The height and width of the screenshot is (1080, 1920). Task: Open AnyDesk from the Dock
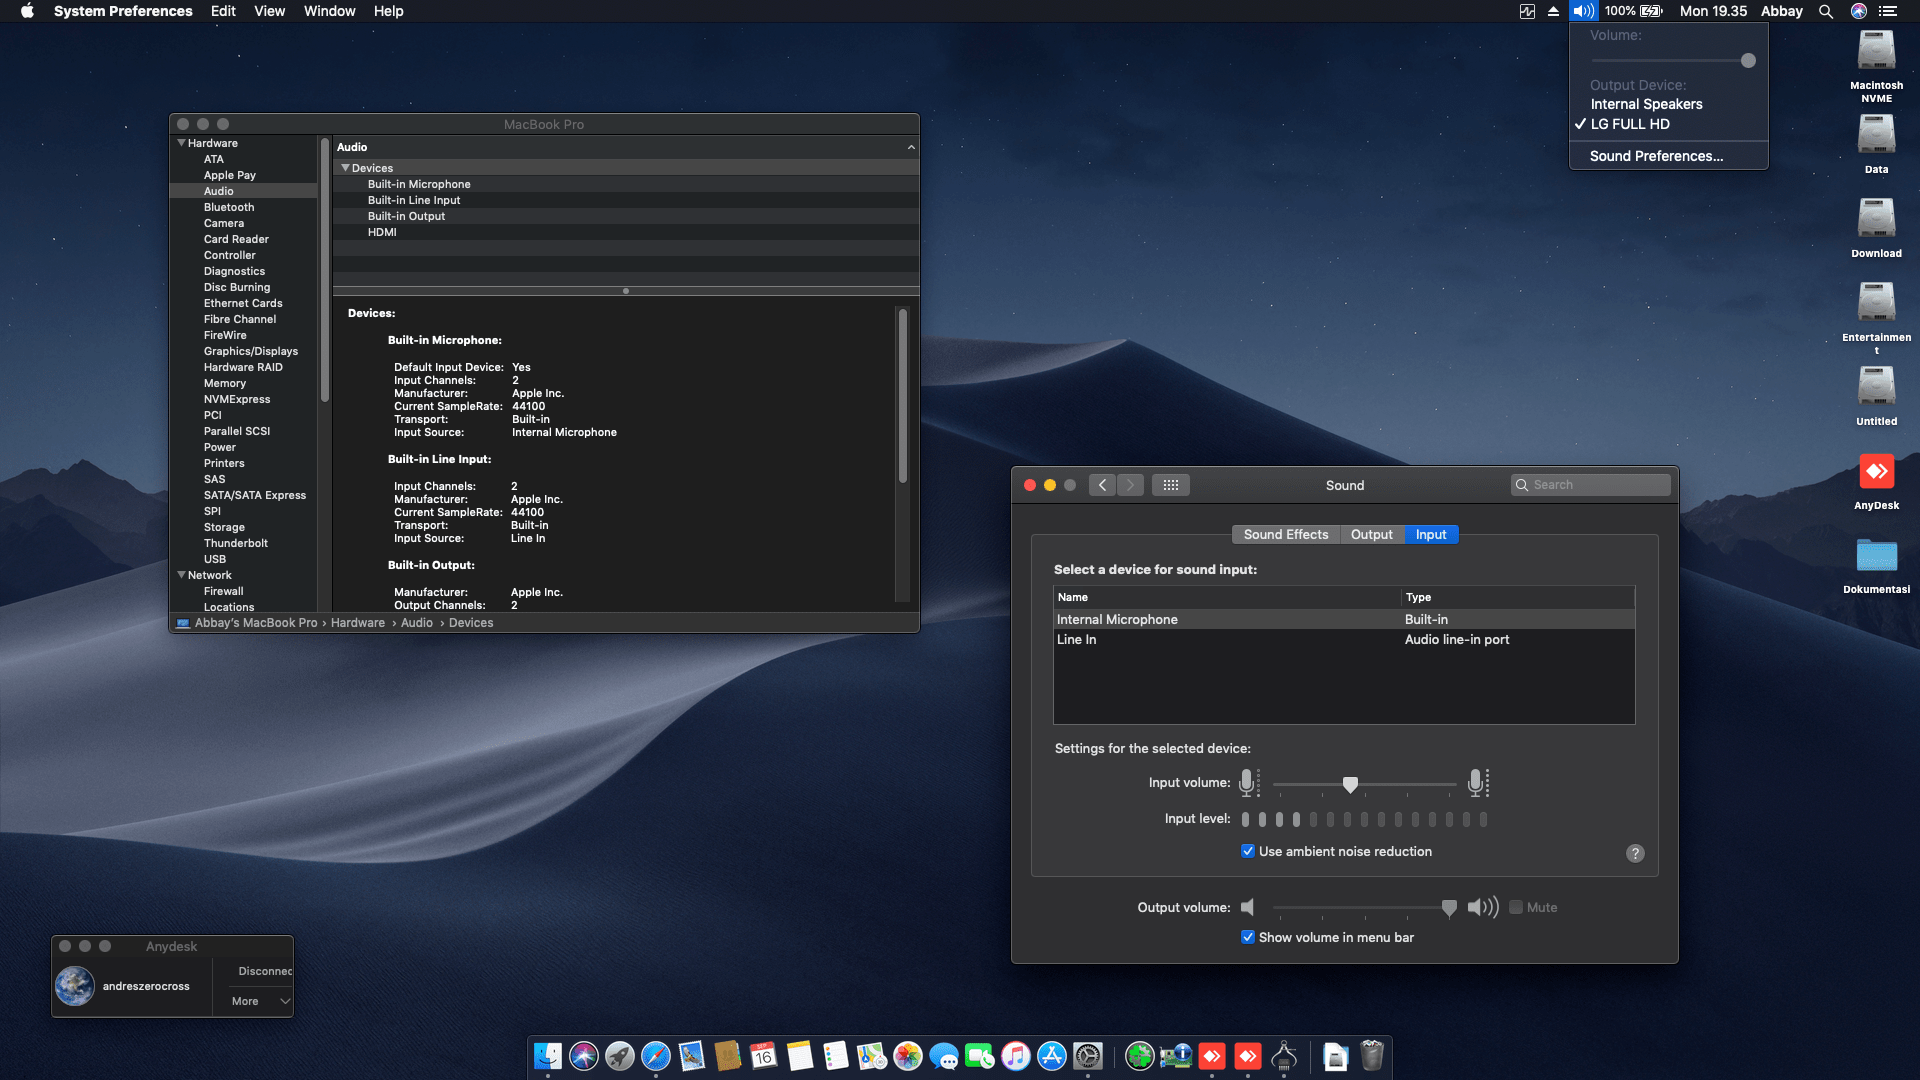(x=1213, y=1055)
